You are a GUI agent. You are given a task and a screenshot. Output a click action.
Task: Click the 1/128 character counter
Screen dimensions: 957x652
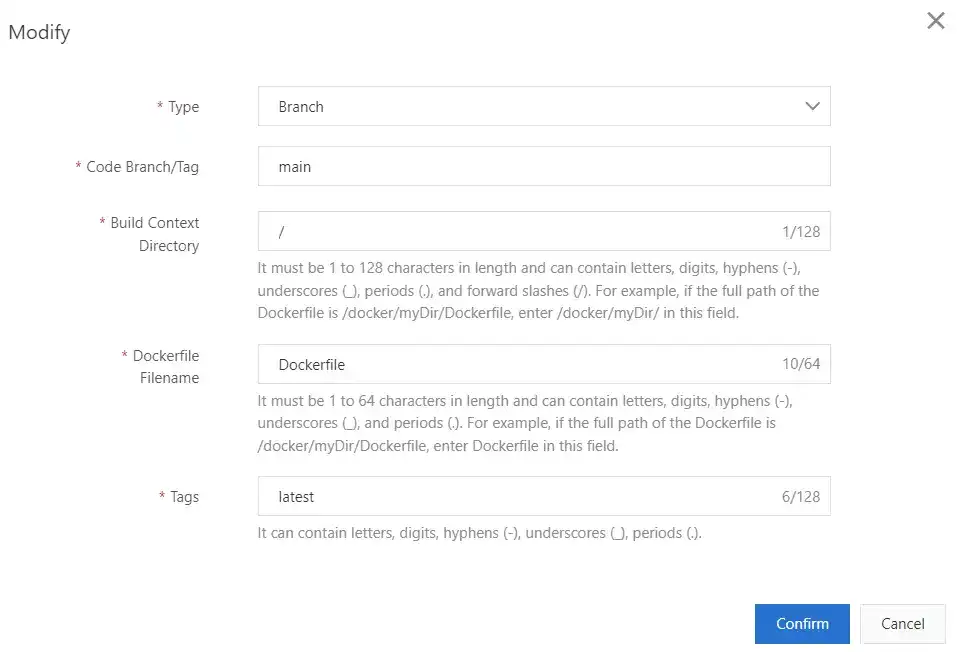click(800, 232)
